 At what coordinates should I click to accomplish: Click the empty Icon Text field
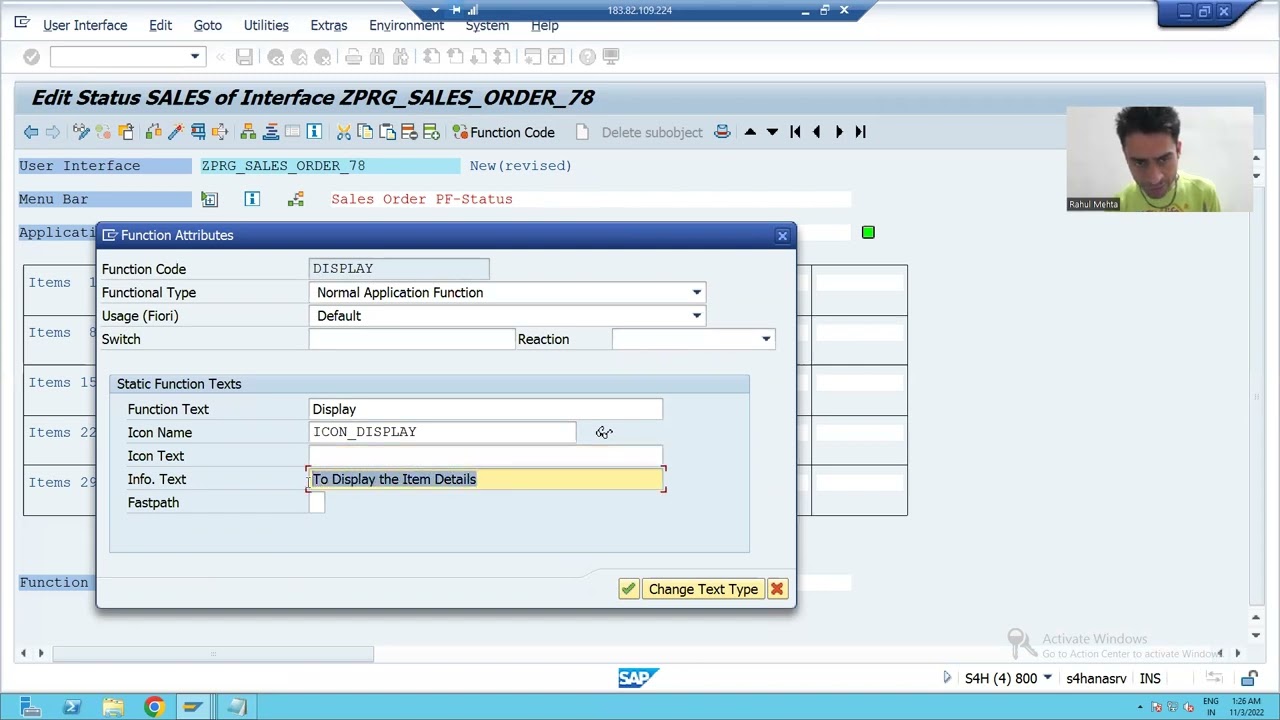click(486, 456)
